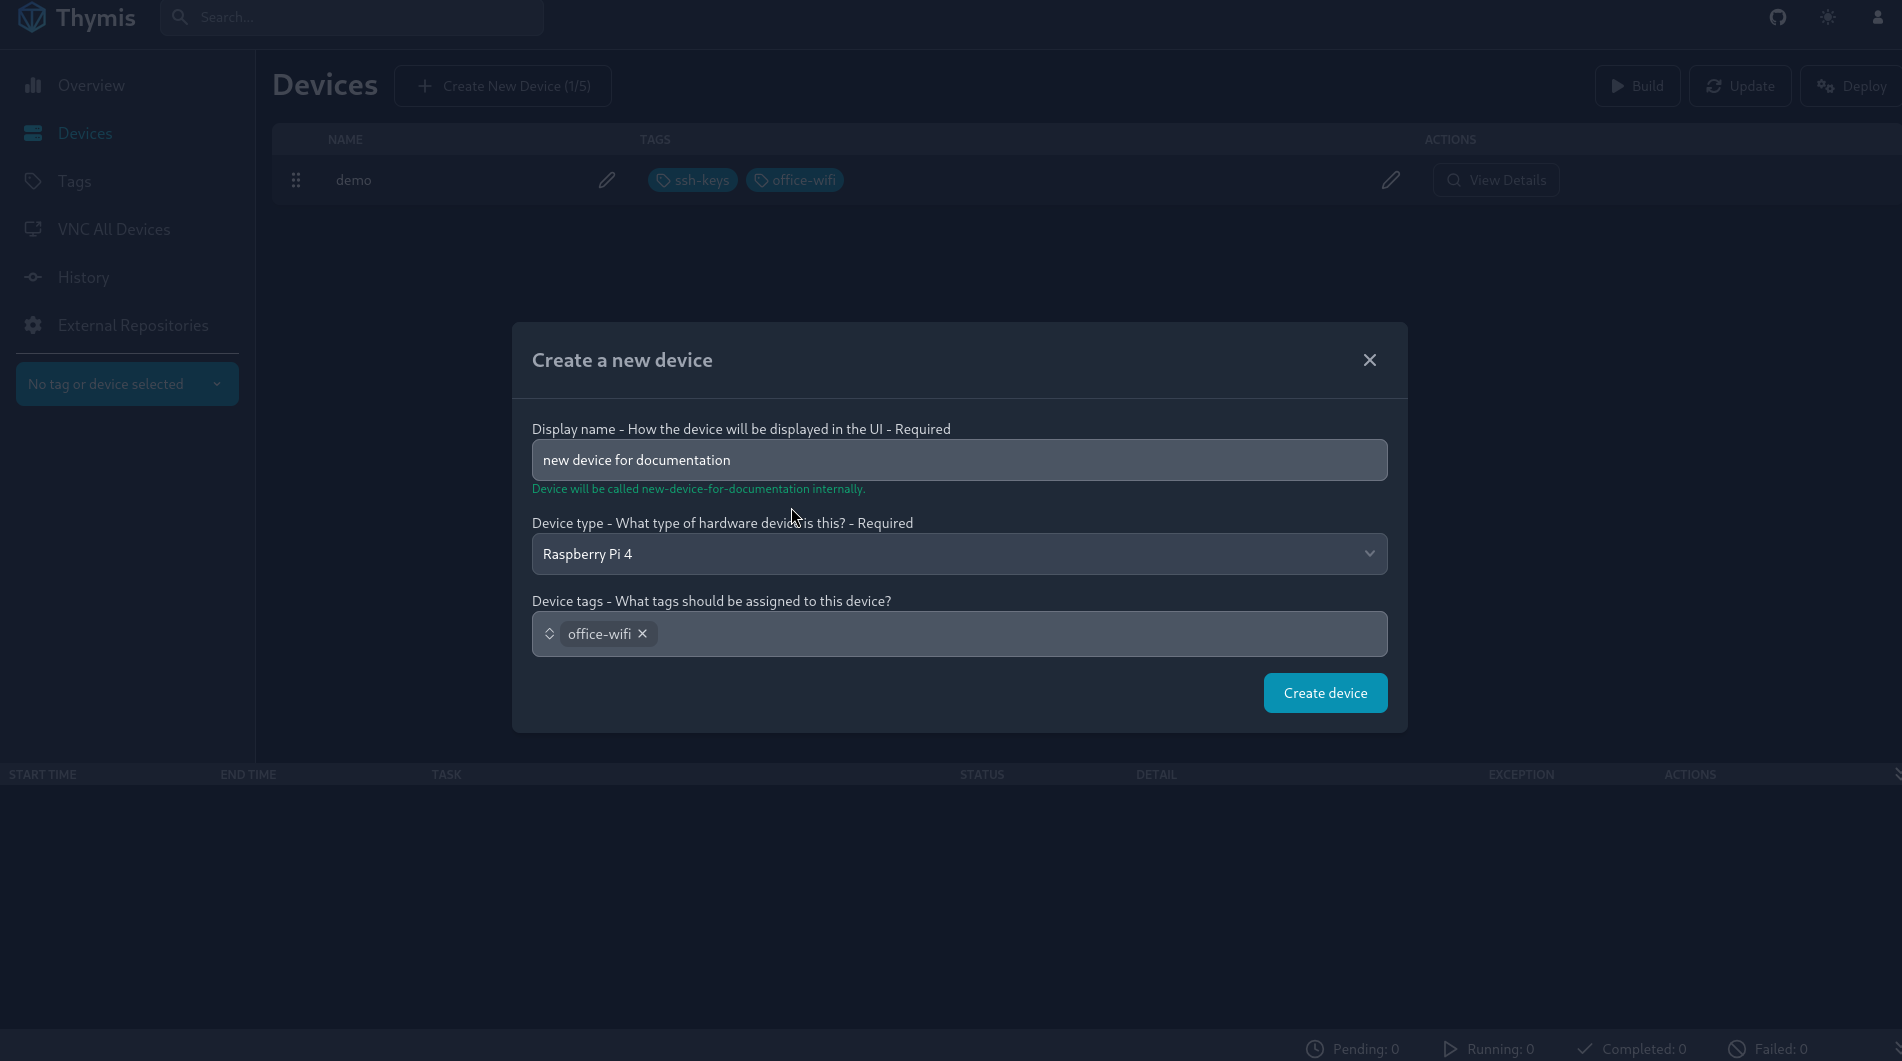Click Create New Device (1/5) button

click(x=503, y=86)
